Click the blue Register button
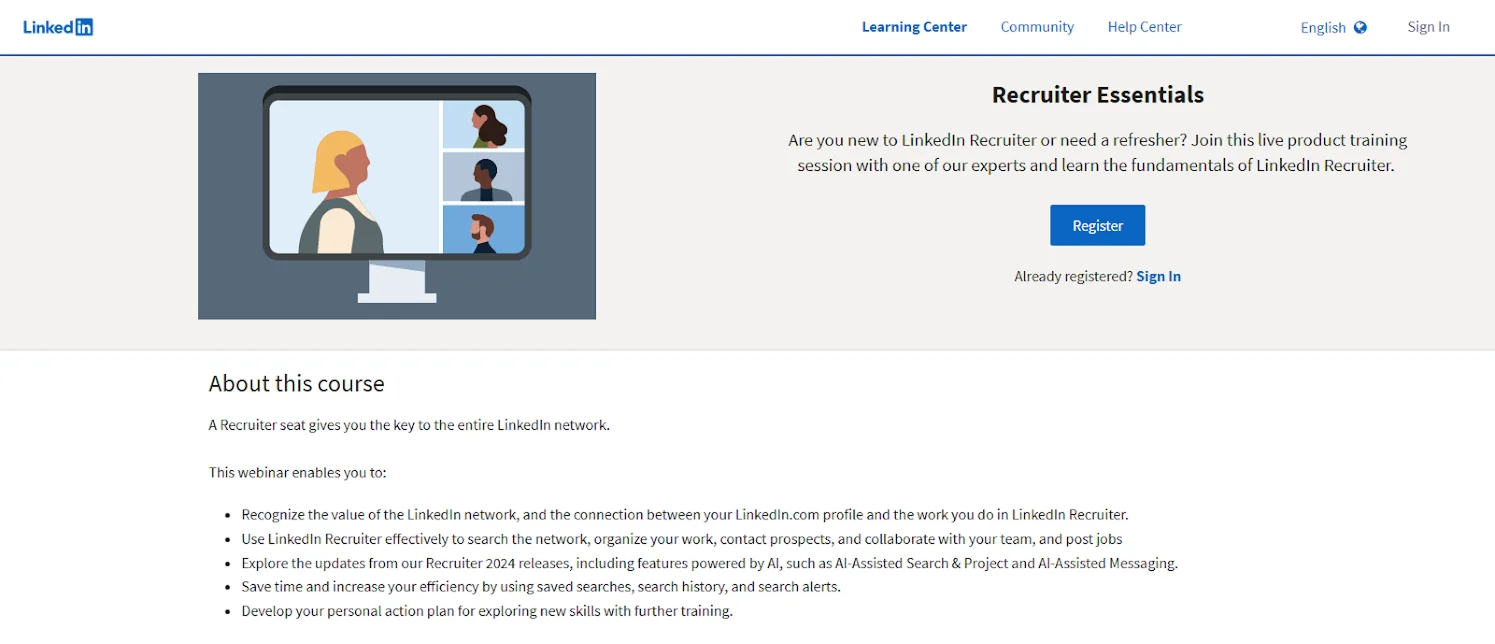This screenshot has width=1495, height=644. pos(1097,225)
